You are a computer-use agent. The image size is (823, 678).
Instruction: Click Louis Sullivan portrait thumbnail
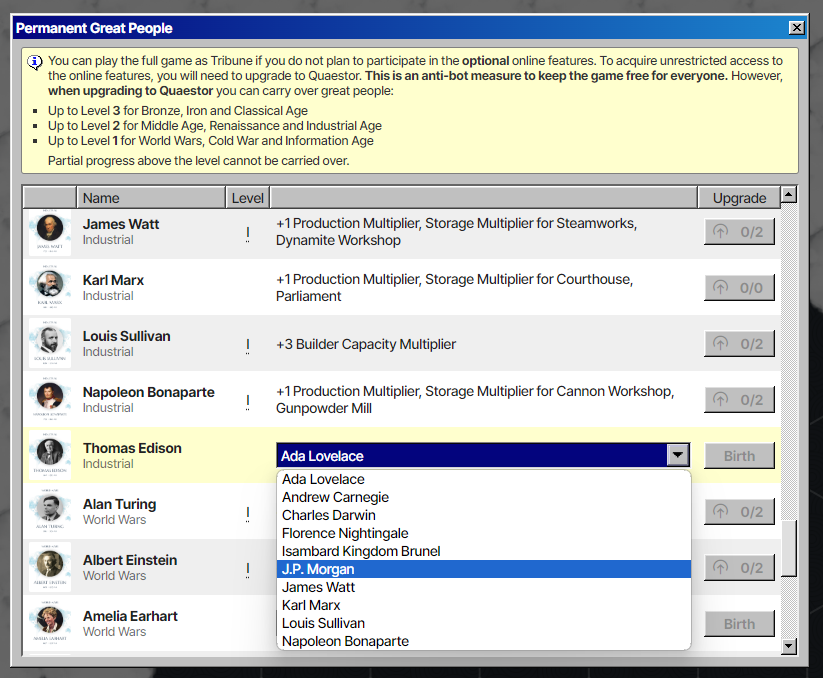point(50,344)
